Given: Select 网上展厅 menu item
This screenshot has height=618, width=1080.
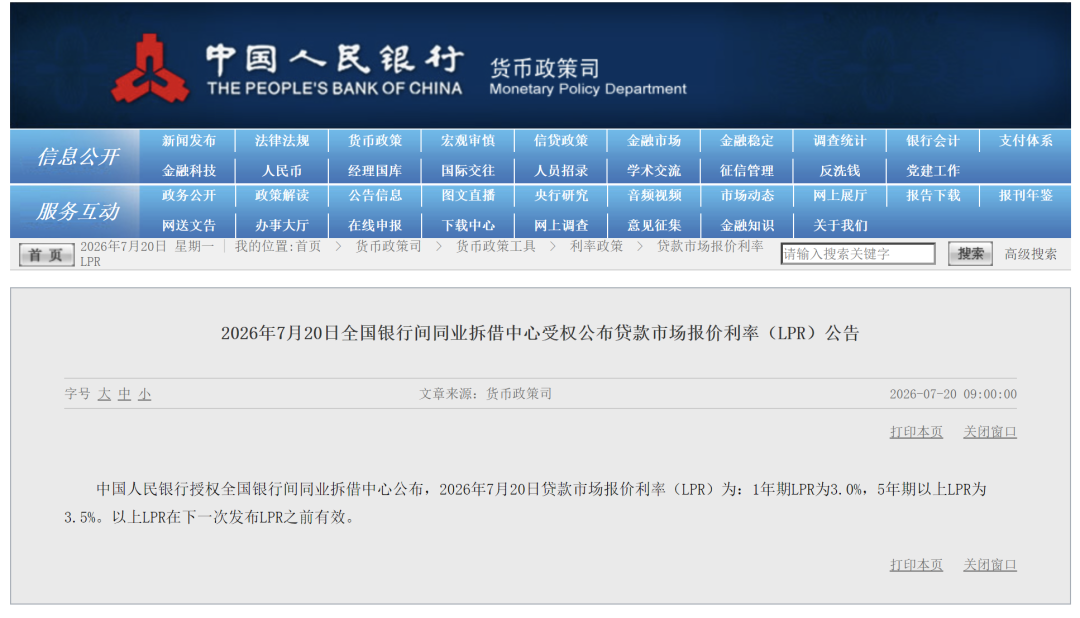Looking at the screenshot, I should tap(840, 196).
